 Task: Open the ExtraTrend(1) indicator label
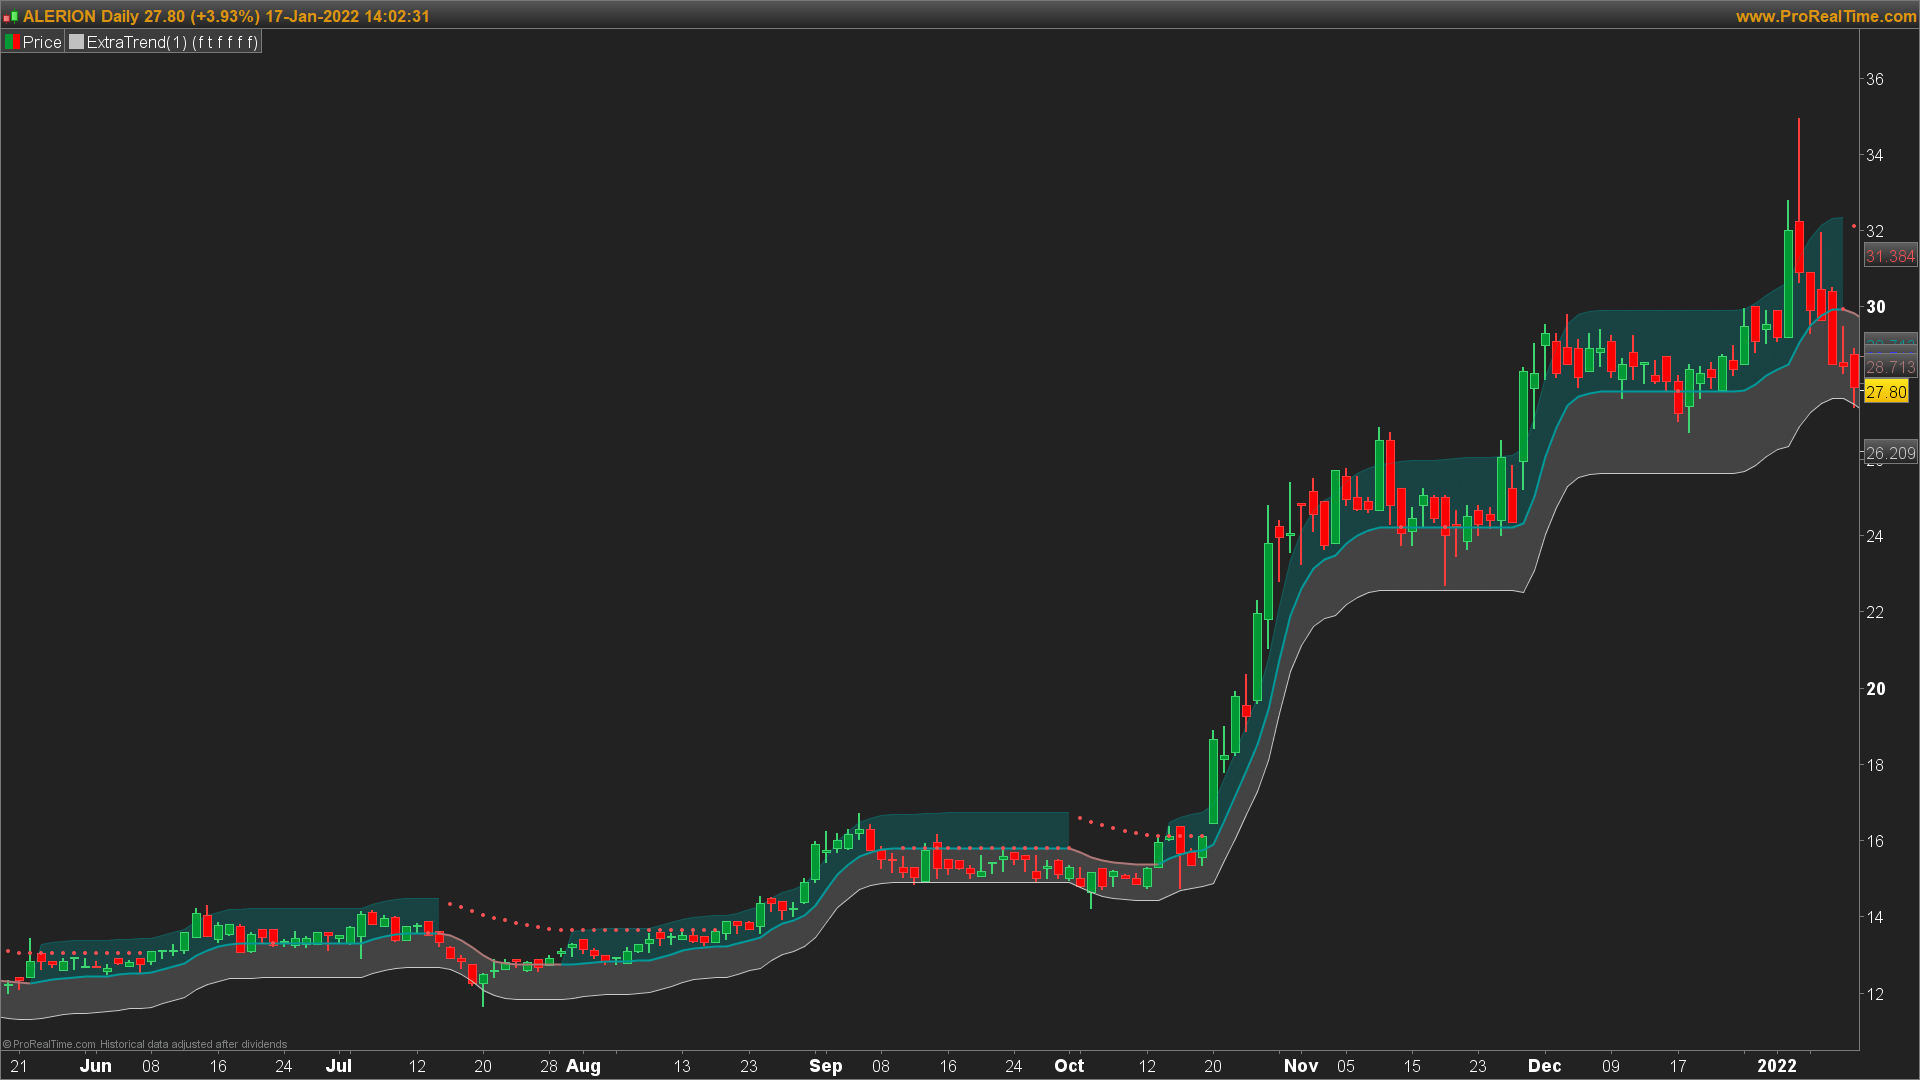click(172, 42)
